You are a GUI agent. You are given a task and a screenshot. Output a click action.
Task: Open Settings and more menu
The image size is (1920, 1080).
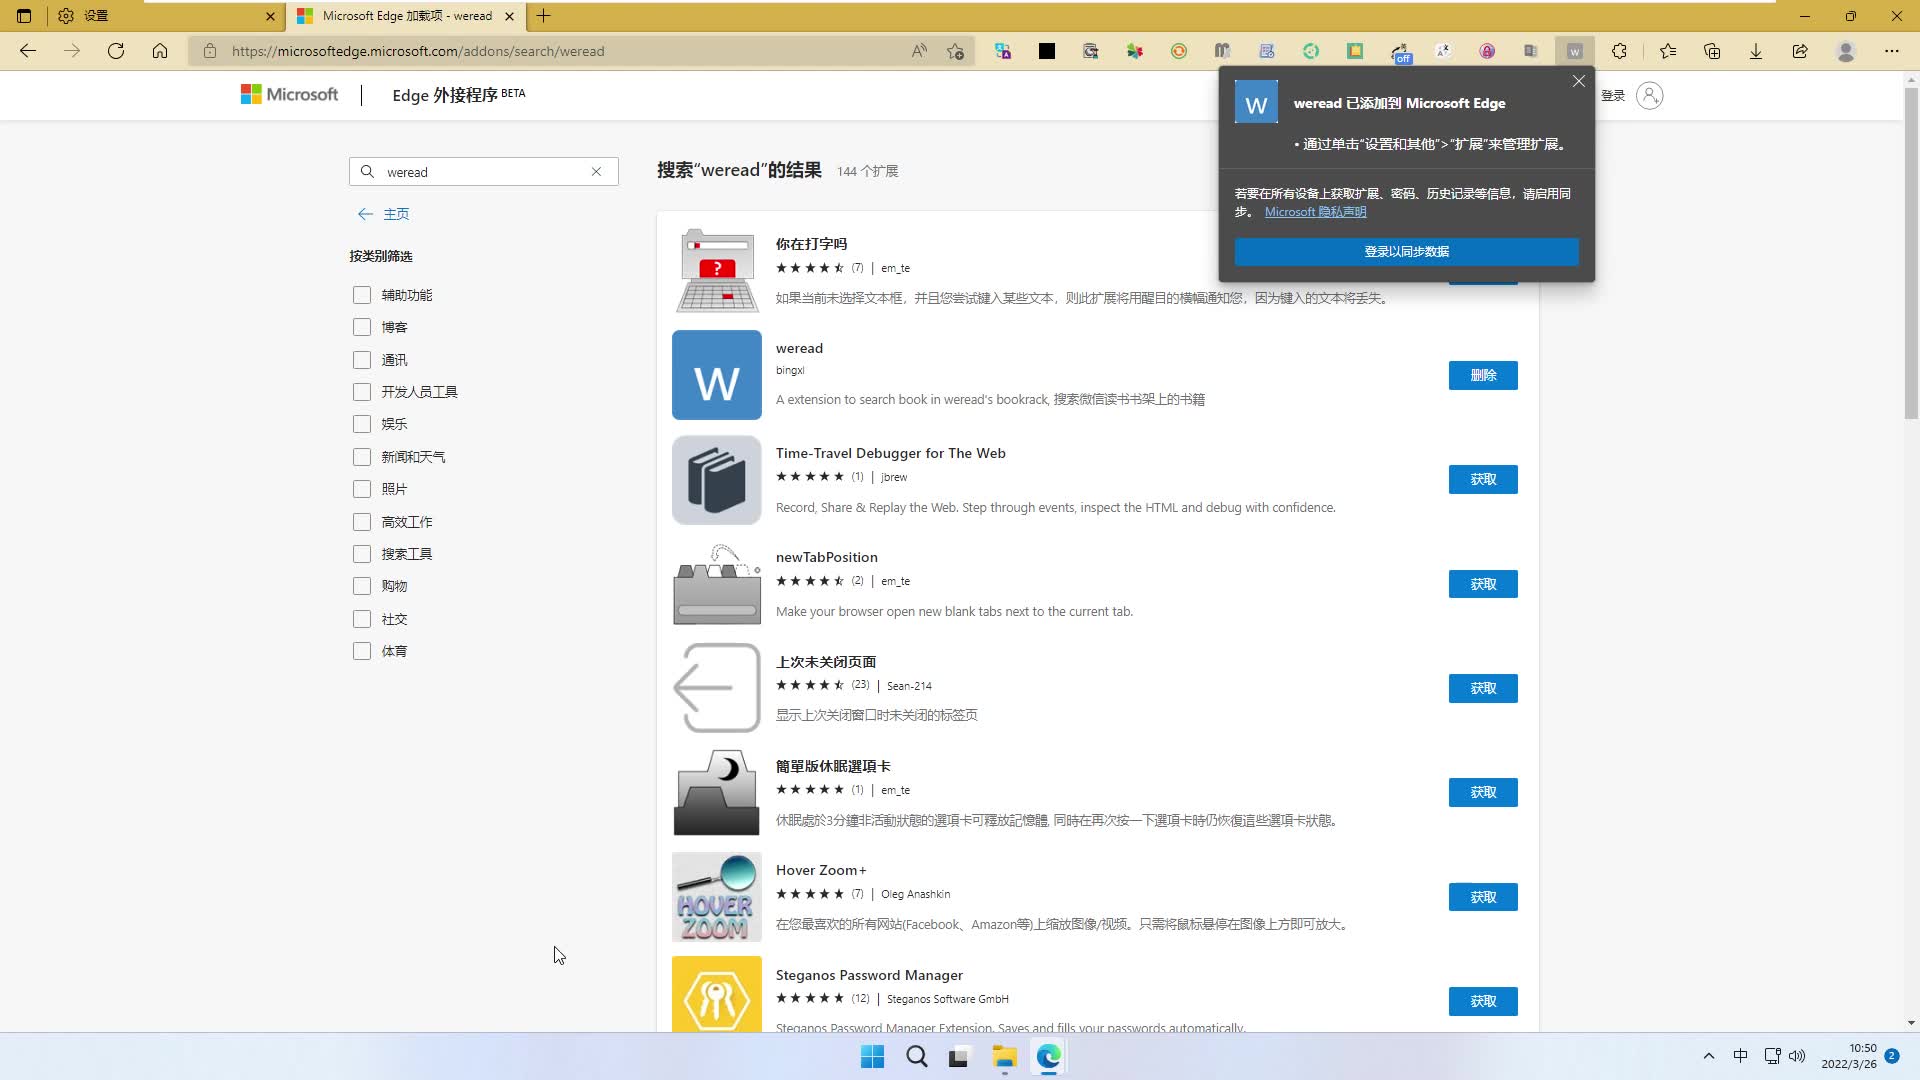(x=1891, y=51)
